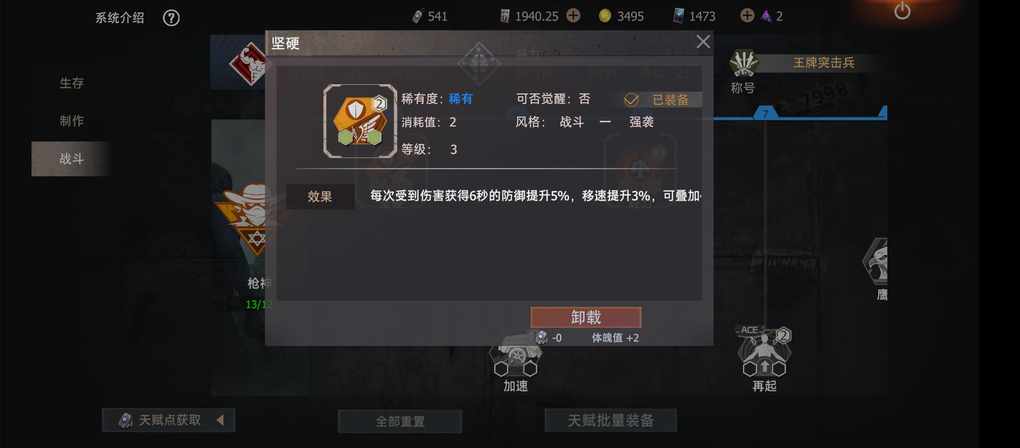Click the system help question mark icon
The width and height of the screenshot is (1020, 448).
click(x=171, y=18)
